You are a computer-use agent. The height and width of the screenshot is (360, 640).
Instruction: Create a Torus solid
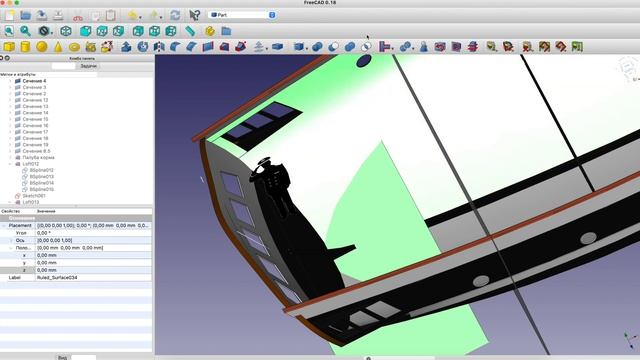pos(74,47)
